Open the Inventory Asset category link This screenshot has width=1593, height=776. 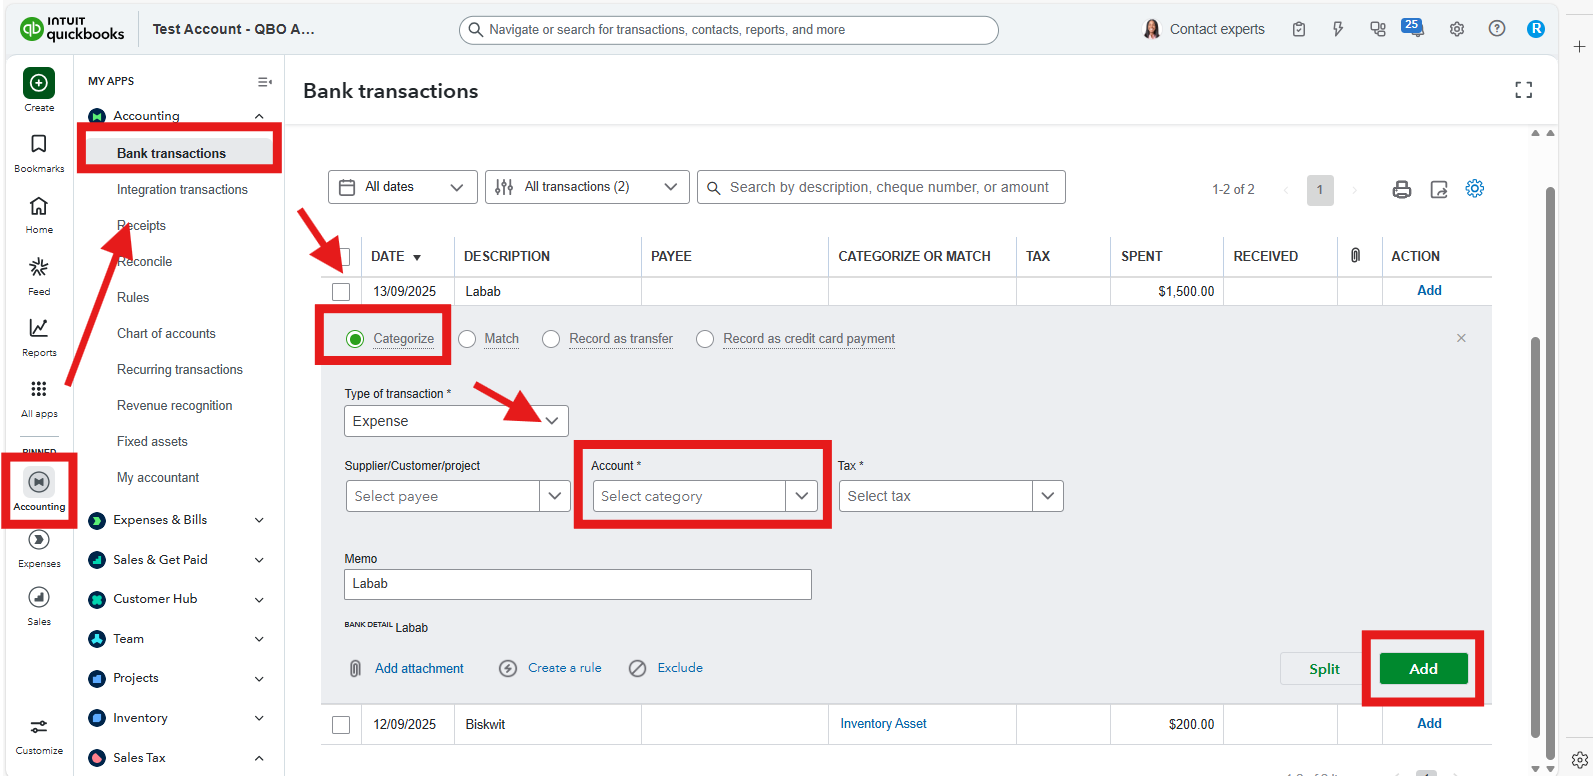[883, 724]
